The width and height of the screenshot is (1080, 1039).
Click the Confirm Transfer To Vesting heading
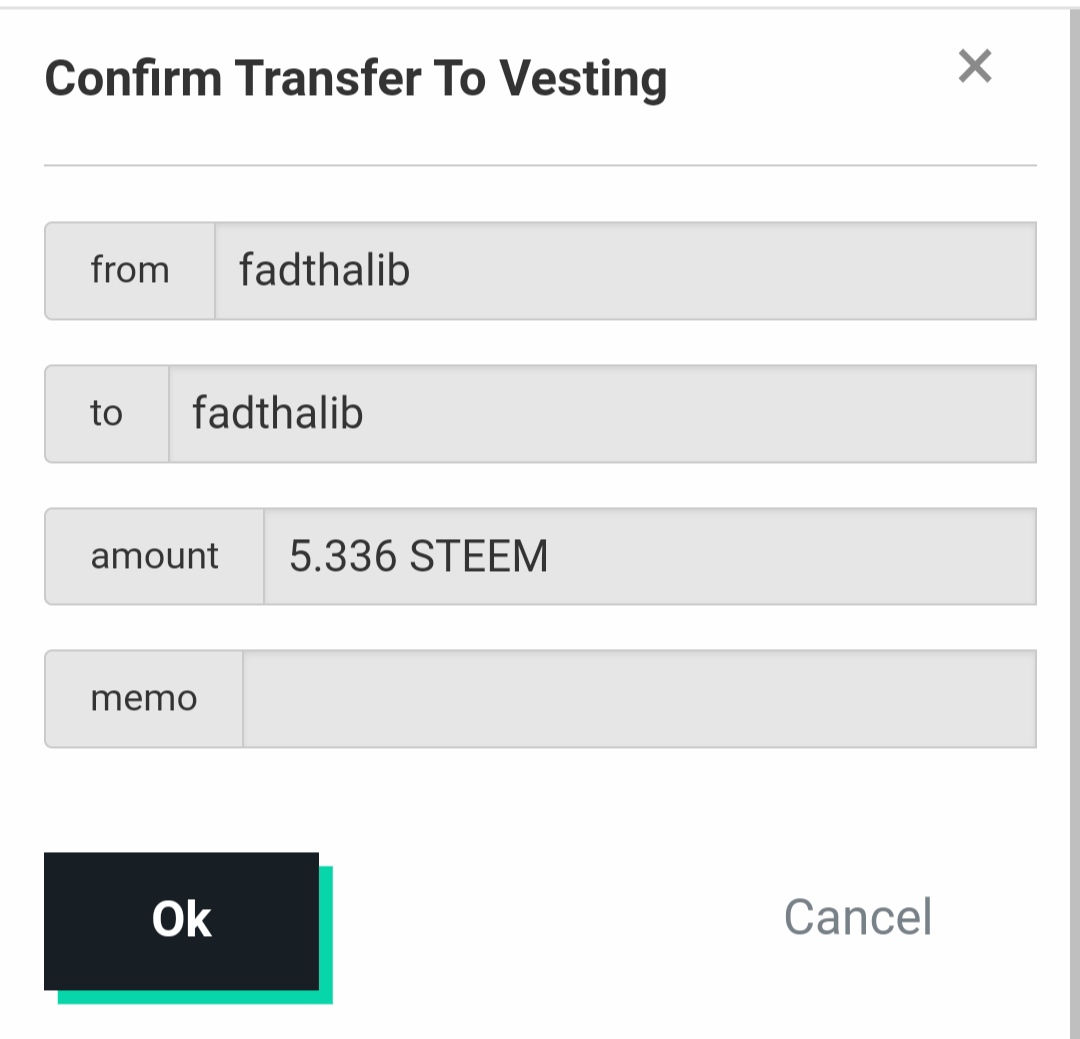[355, 78]
